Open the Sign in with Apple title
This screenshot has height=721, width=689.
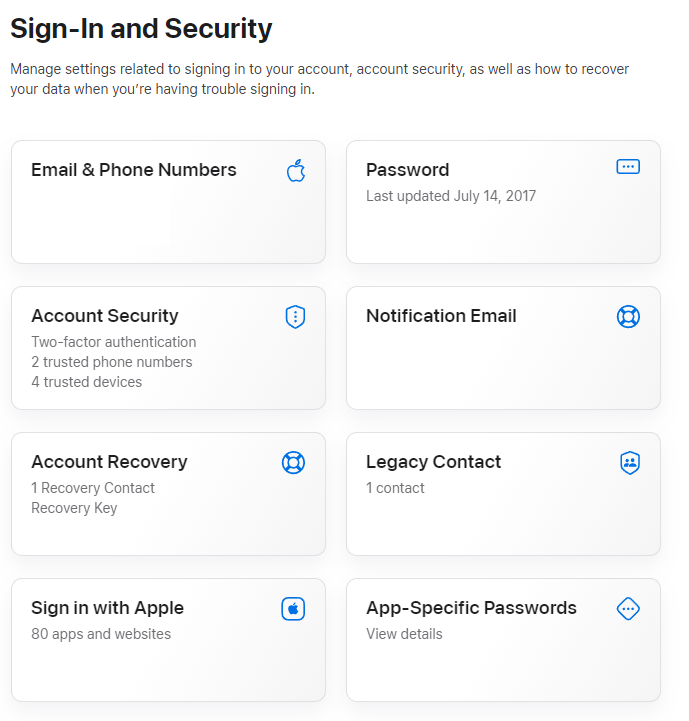coord(107,608)
